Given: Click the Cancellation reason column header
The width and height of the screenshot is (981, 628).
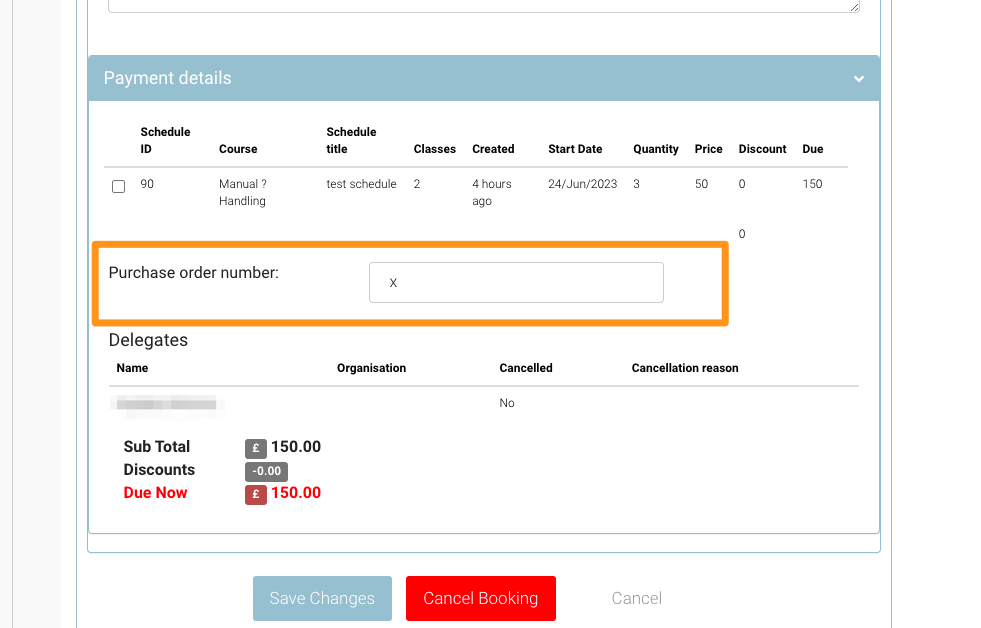Looking at the screenshot, I should coord(685,368).
